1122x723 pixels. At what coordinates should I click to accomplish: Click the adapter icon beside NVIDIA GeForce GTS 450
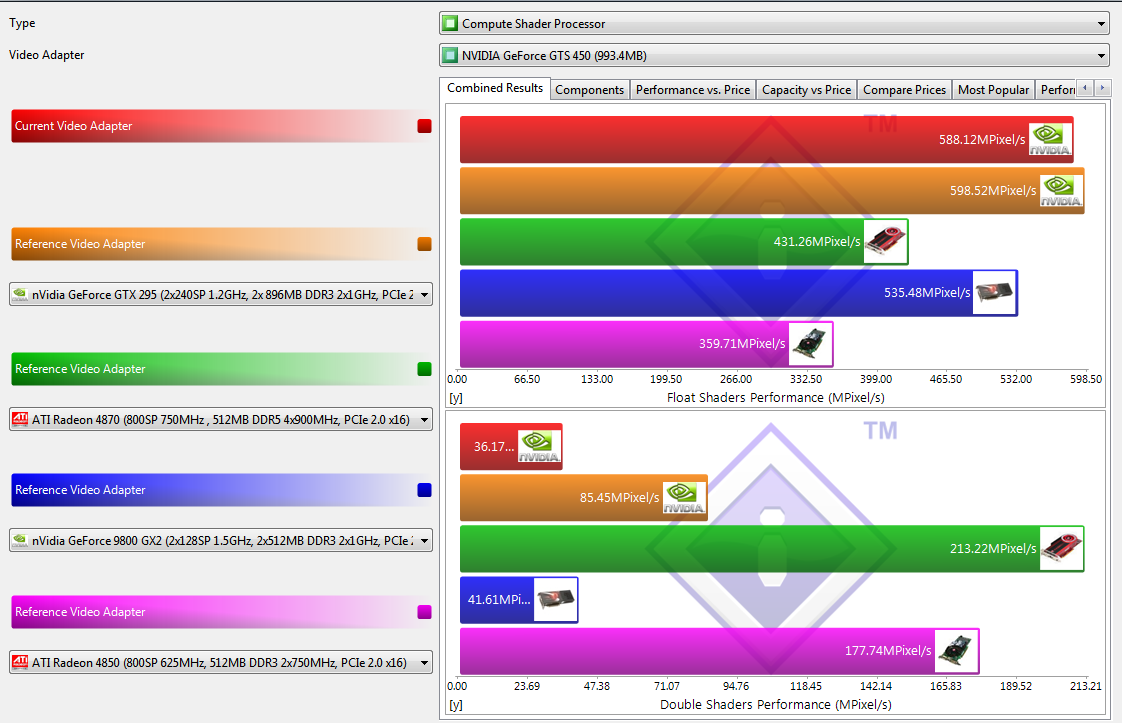pos(450,55)
